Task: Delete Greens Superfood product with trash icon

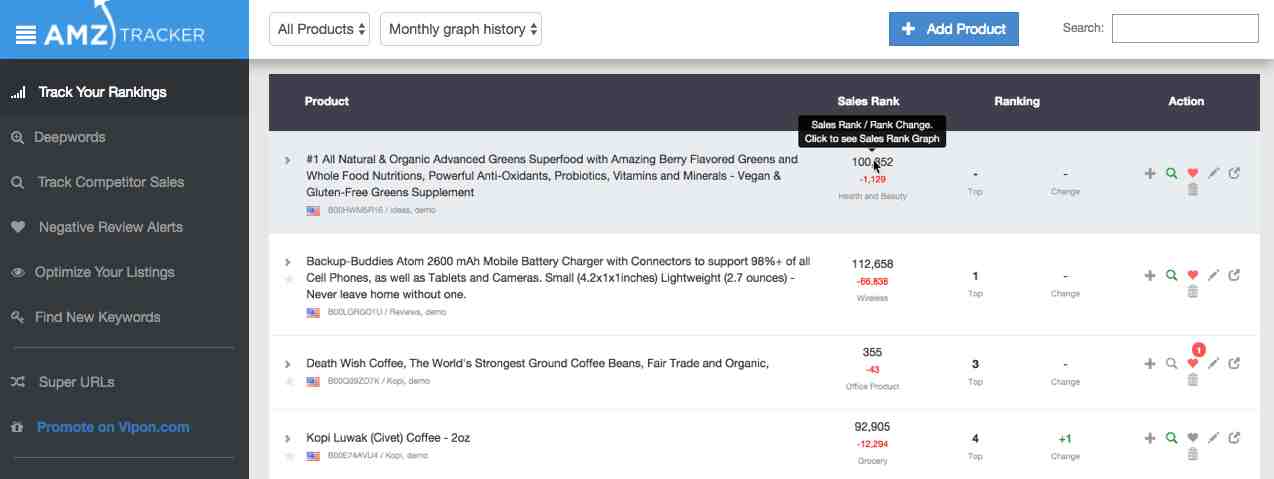Action: click(x=1192, y=189)
